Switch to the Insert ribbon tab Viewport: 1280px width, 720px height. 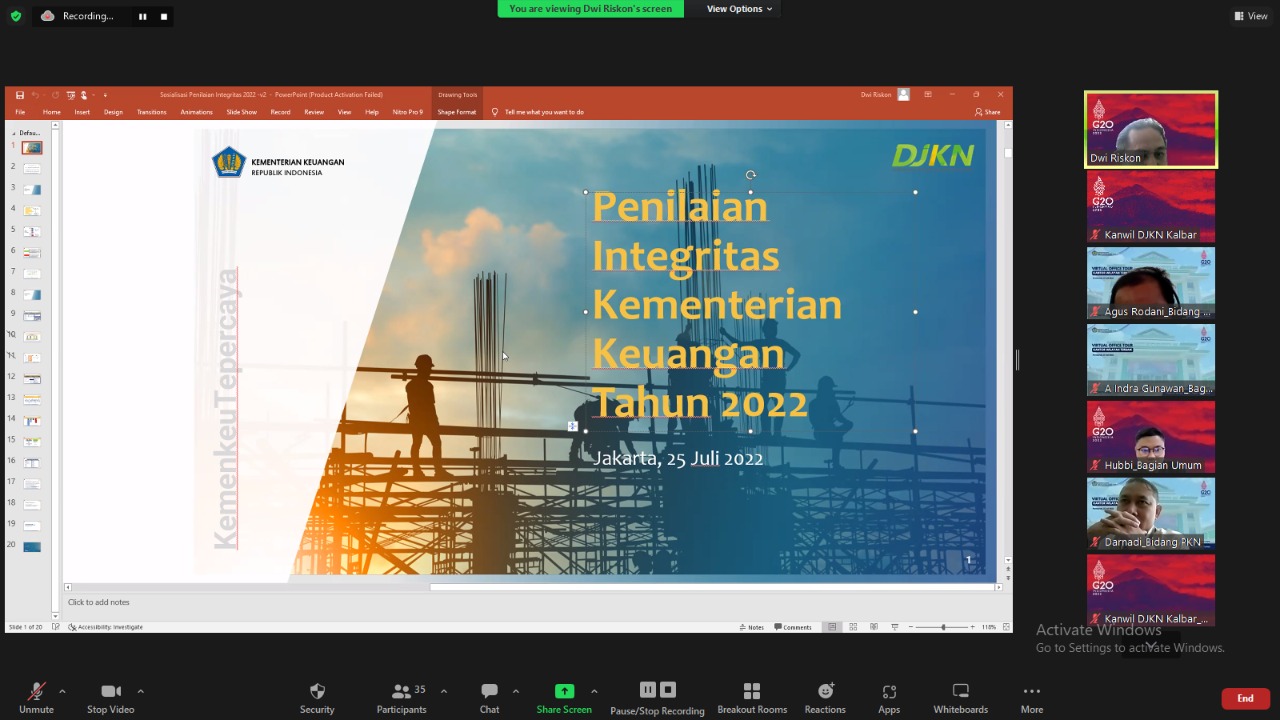(82, 112)
